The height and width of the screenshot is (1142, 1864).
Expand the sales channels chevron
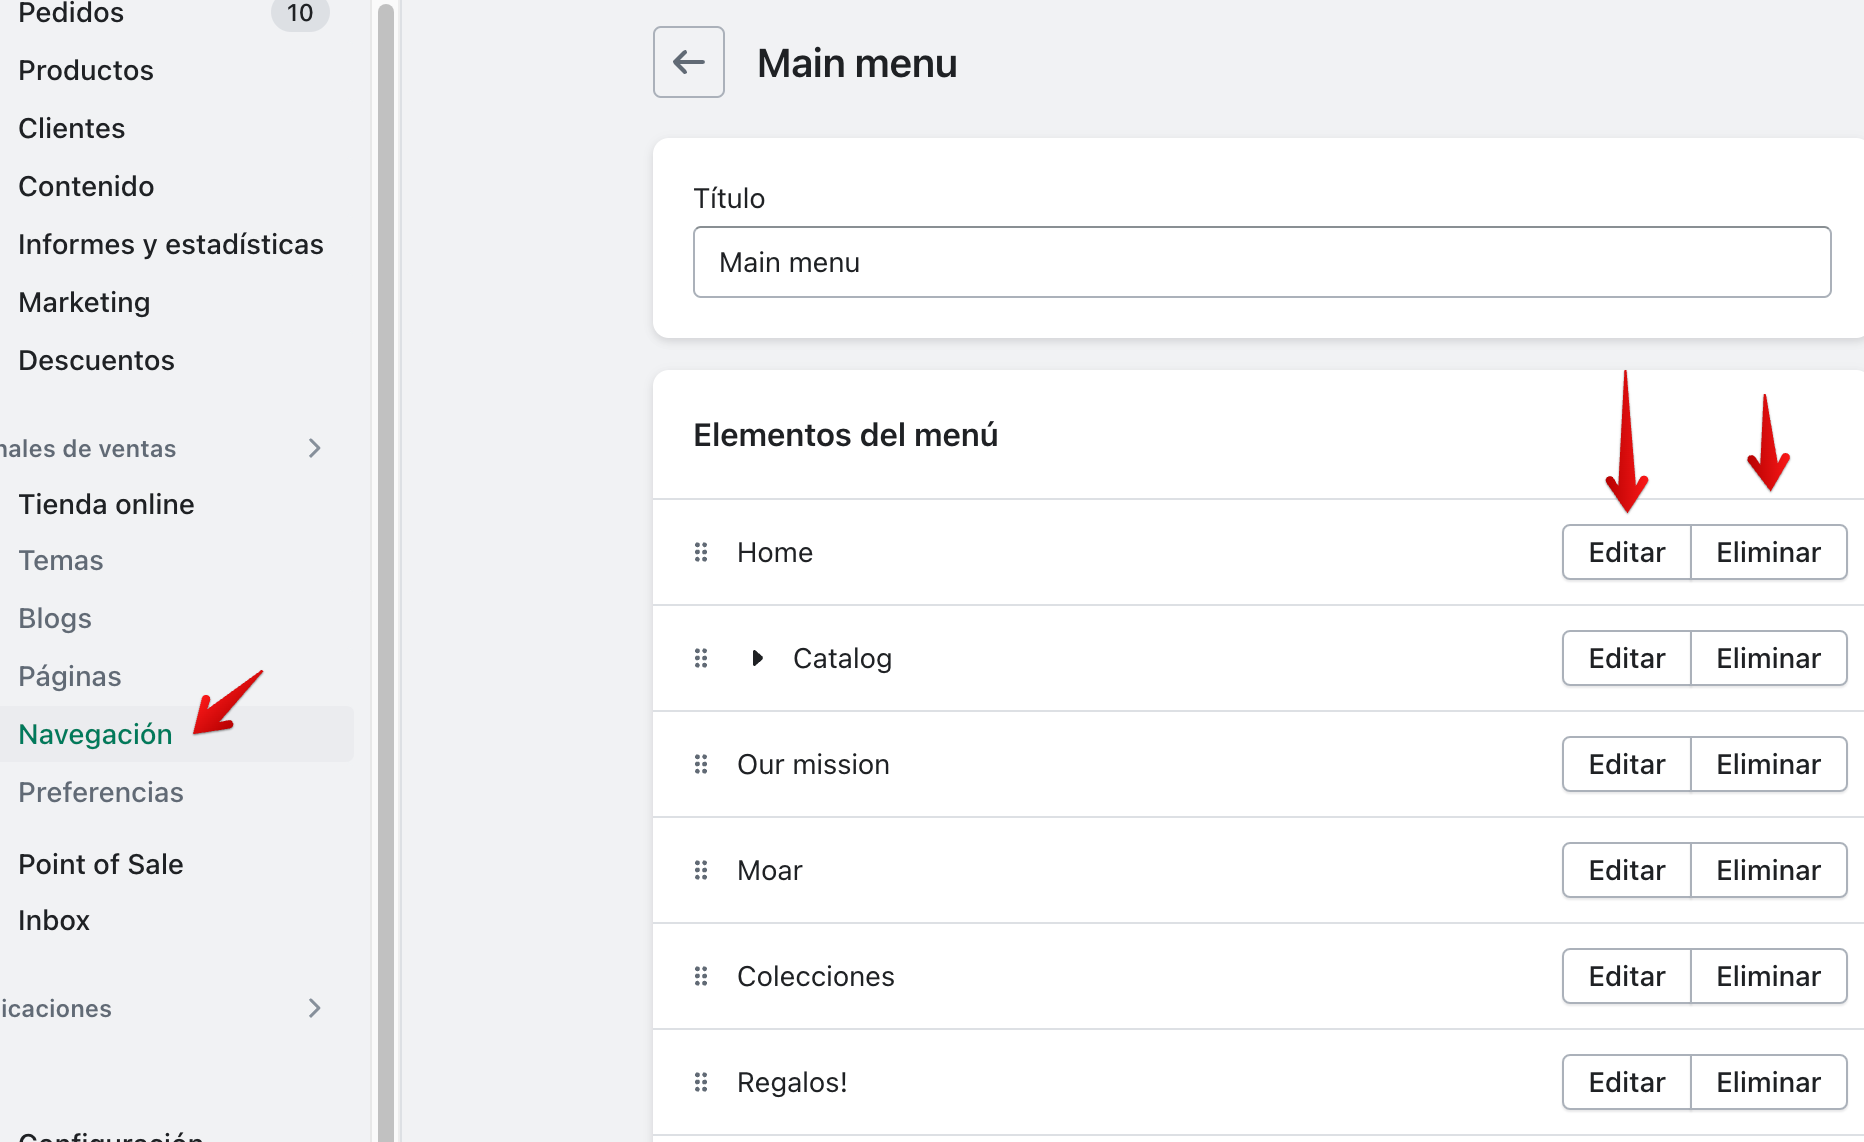click(315, 448)
